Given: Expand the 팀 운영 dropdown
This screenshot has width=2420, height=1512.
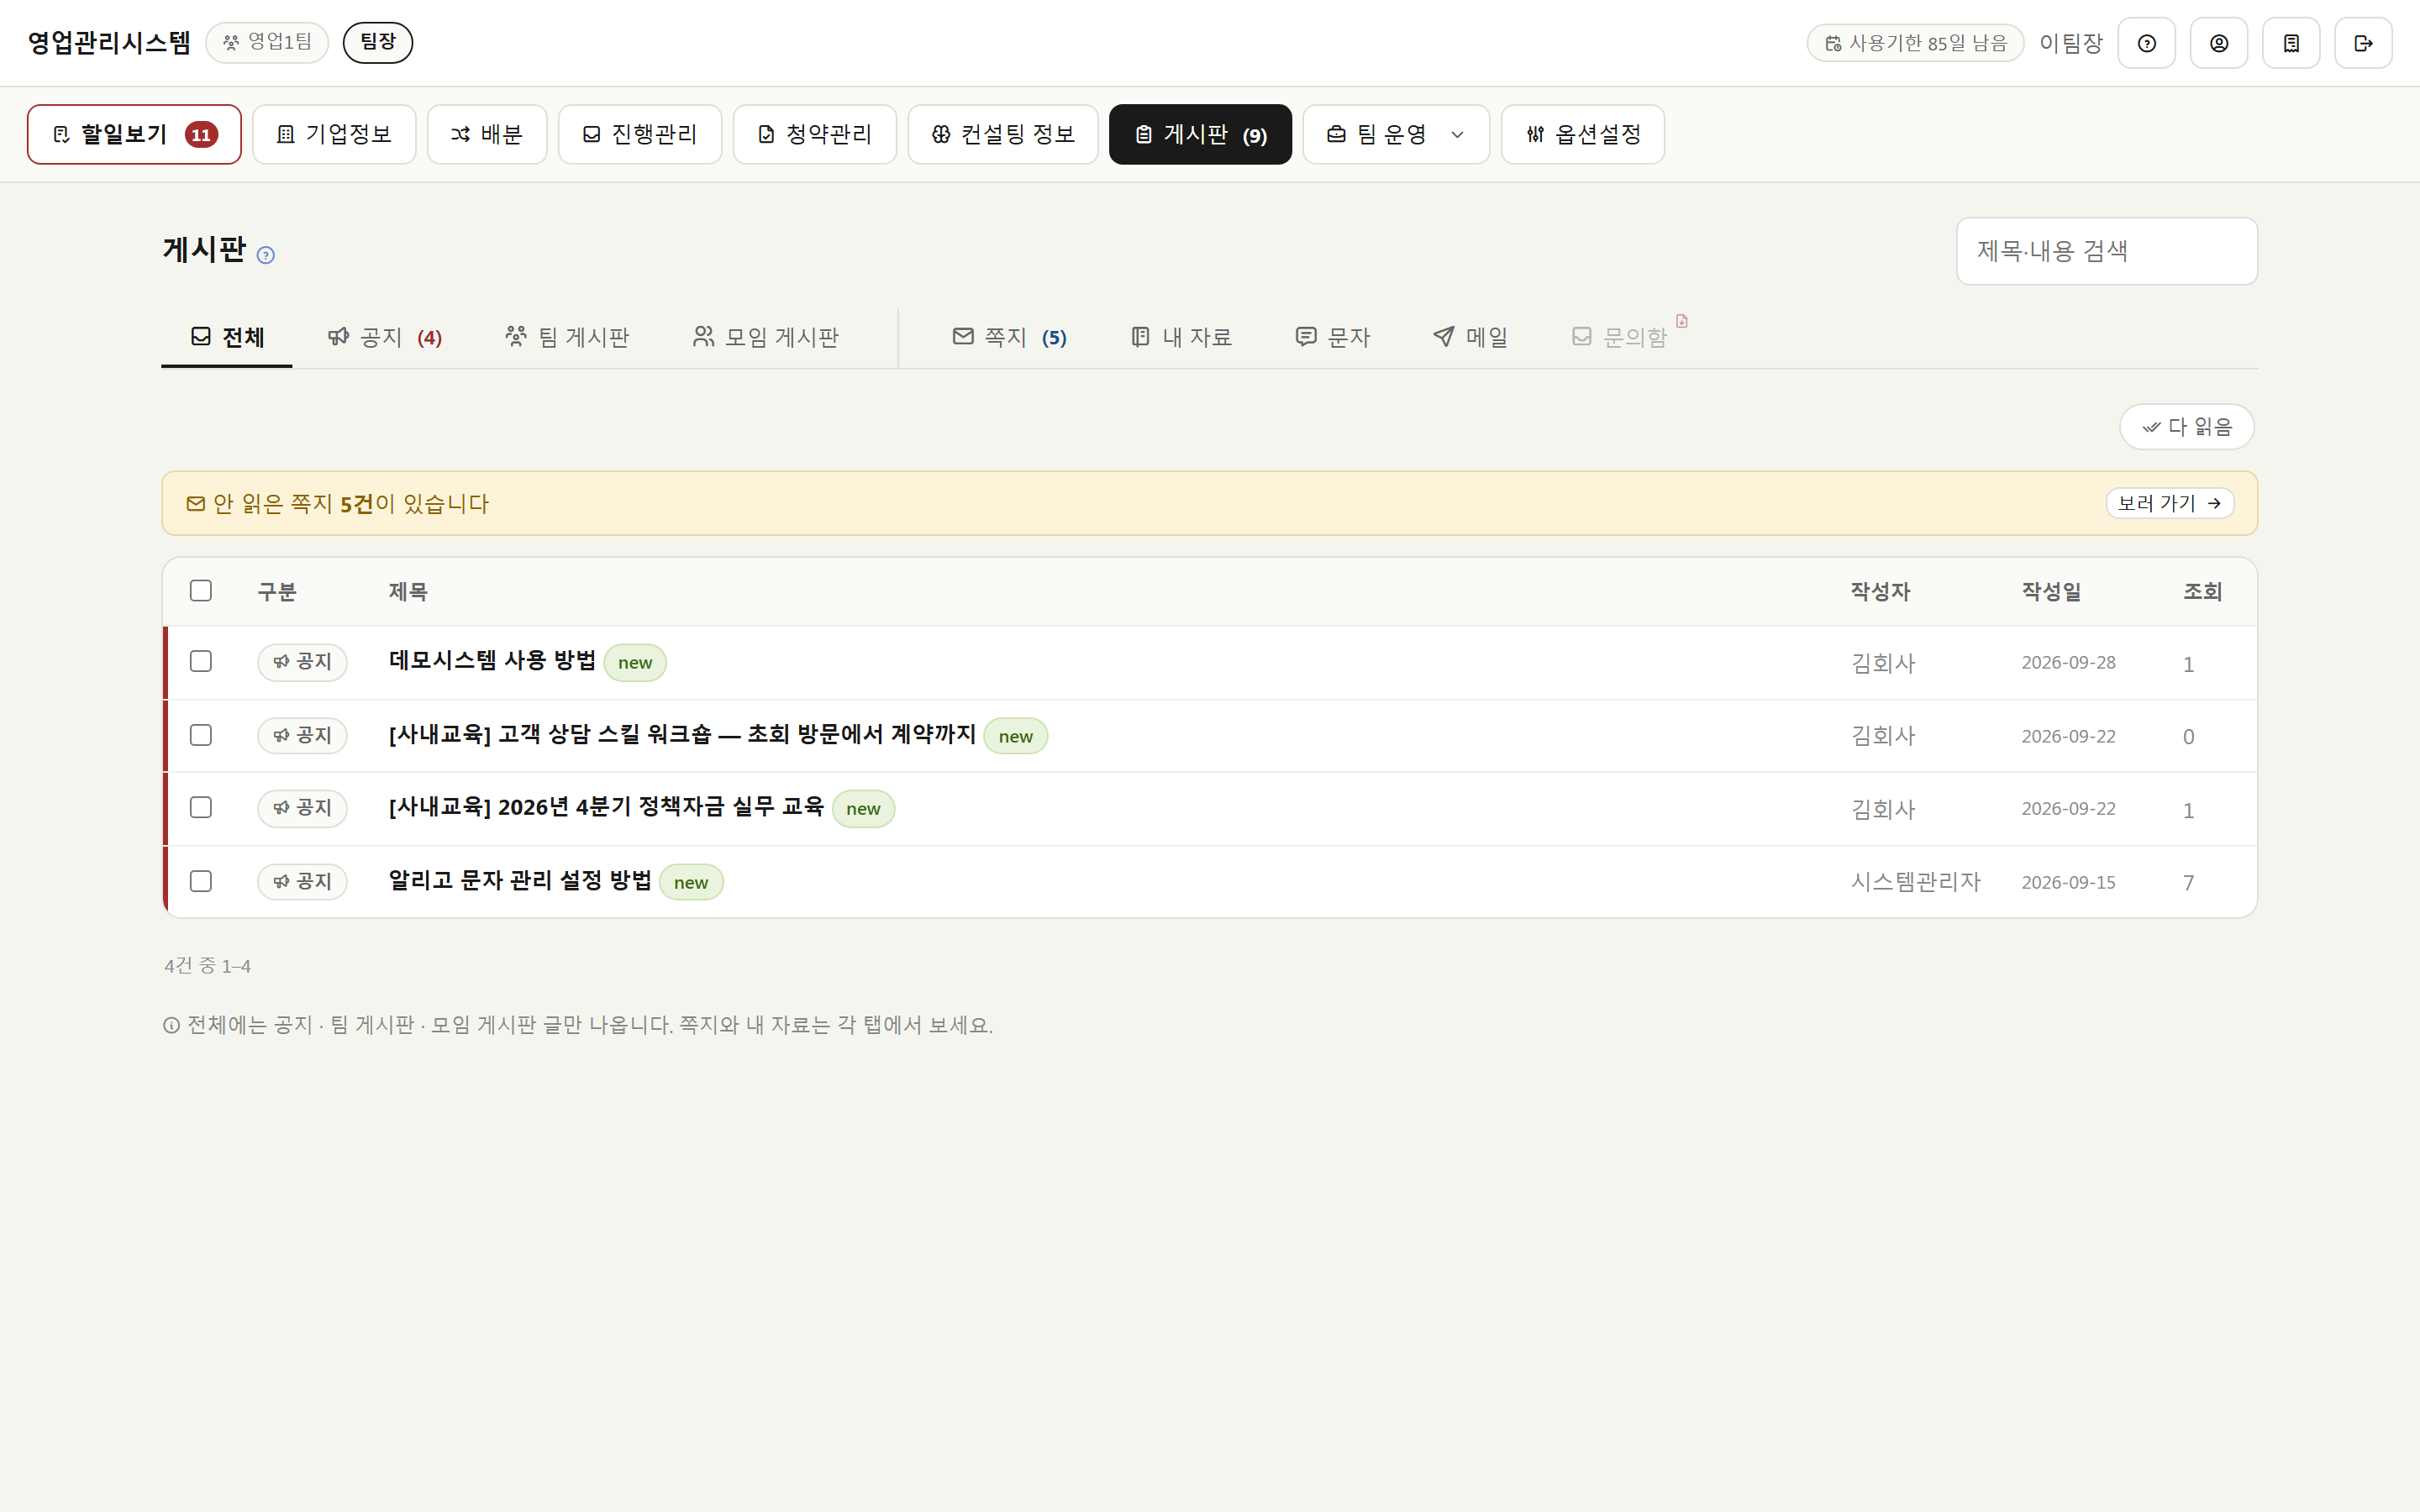Looking at the screenshot, I should (x=1396, y=134).
